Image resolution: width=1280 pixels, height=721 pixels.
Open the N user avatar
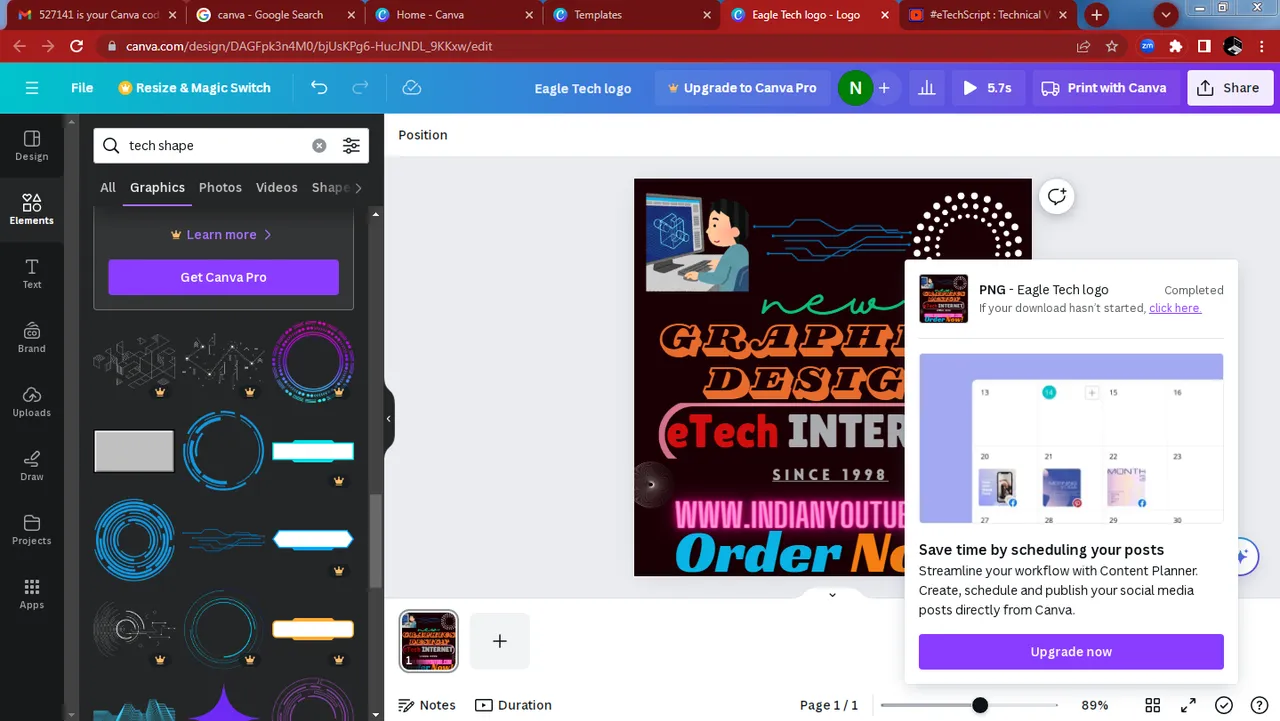(854, 88)
